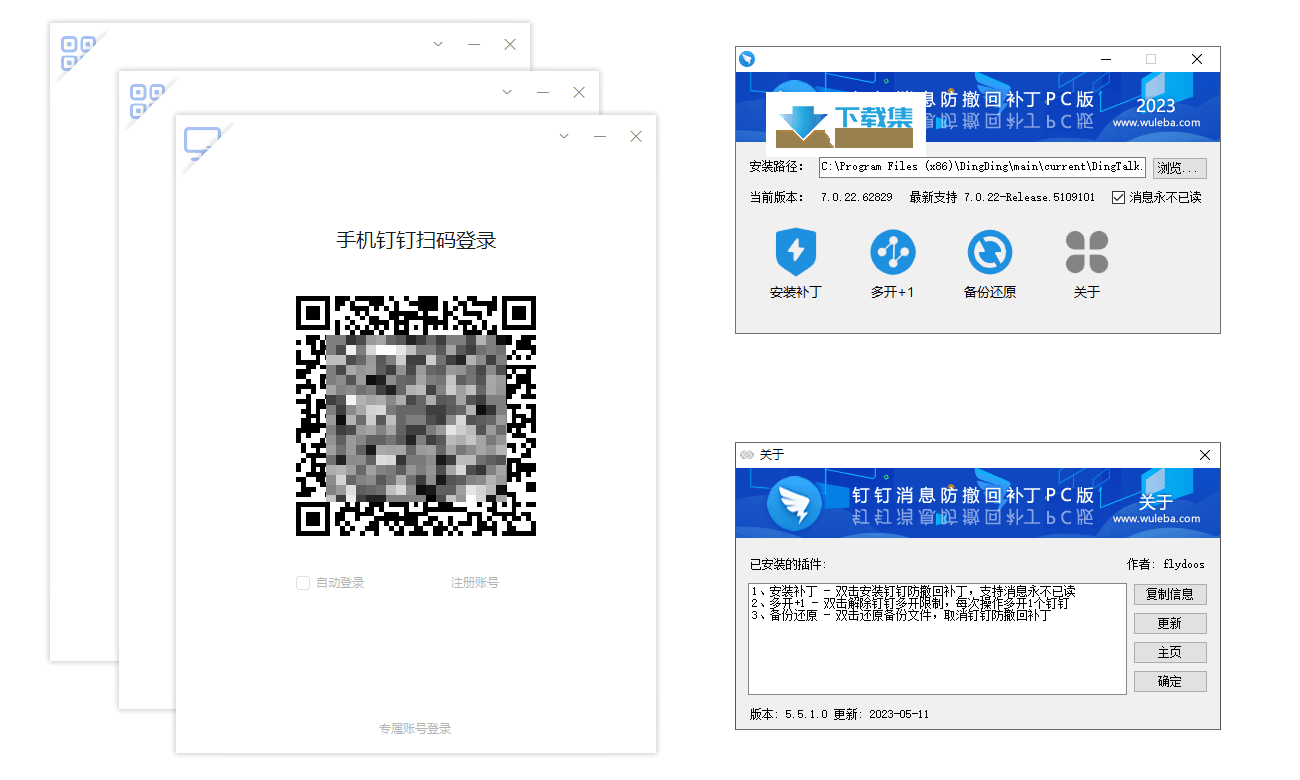This screenshot has width=1300, height=780.
Task: Click the 更新 button
Action: coord(1170,623)
